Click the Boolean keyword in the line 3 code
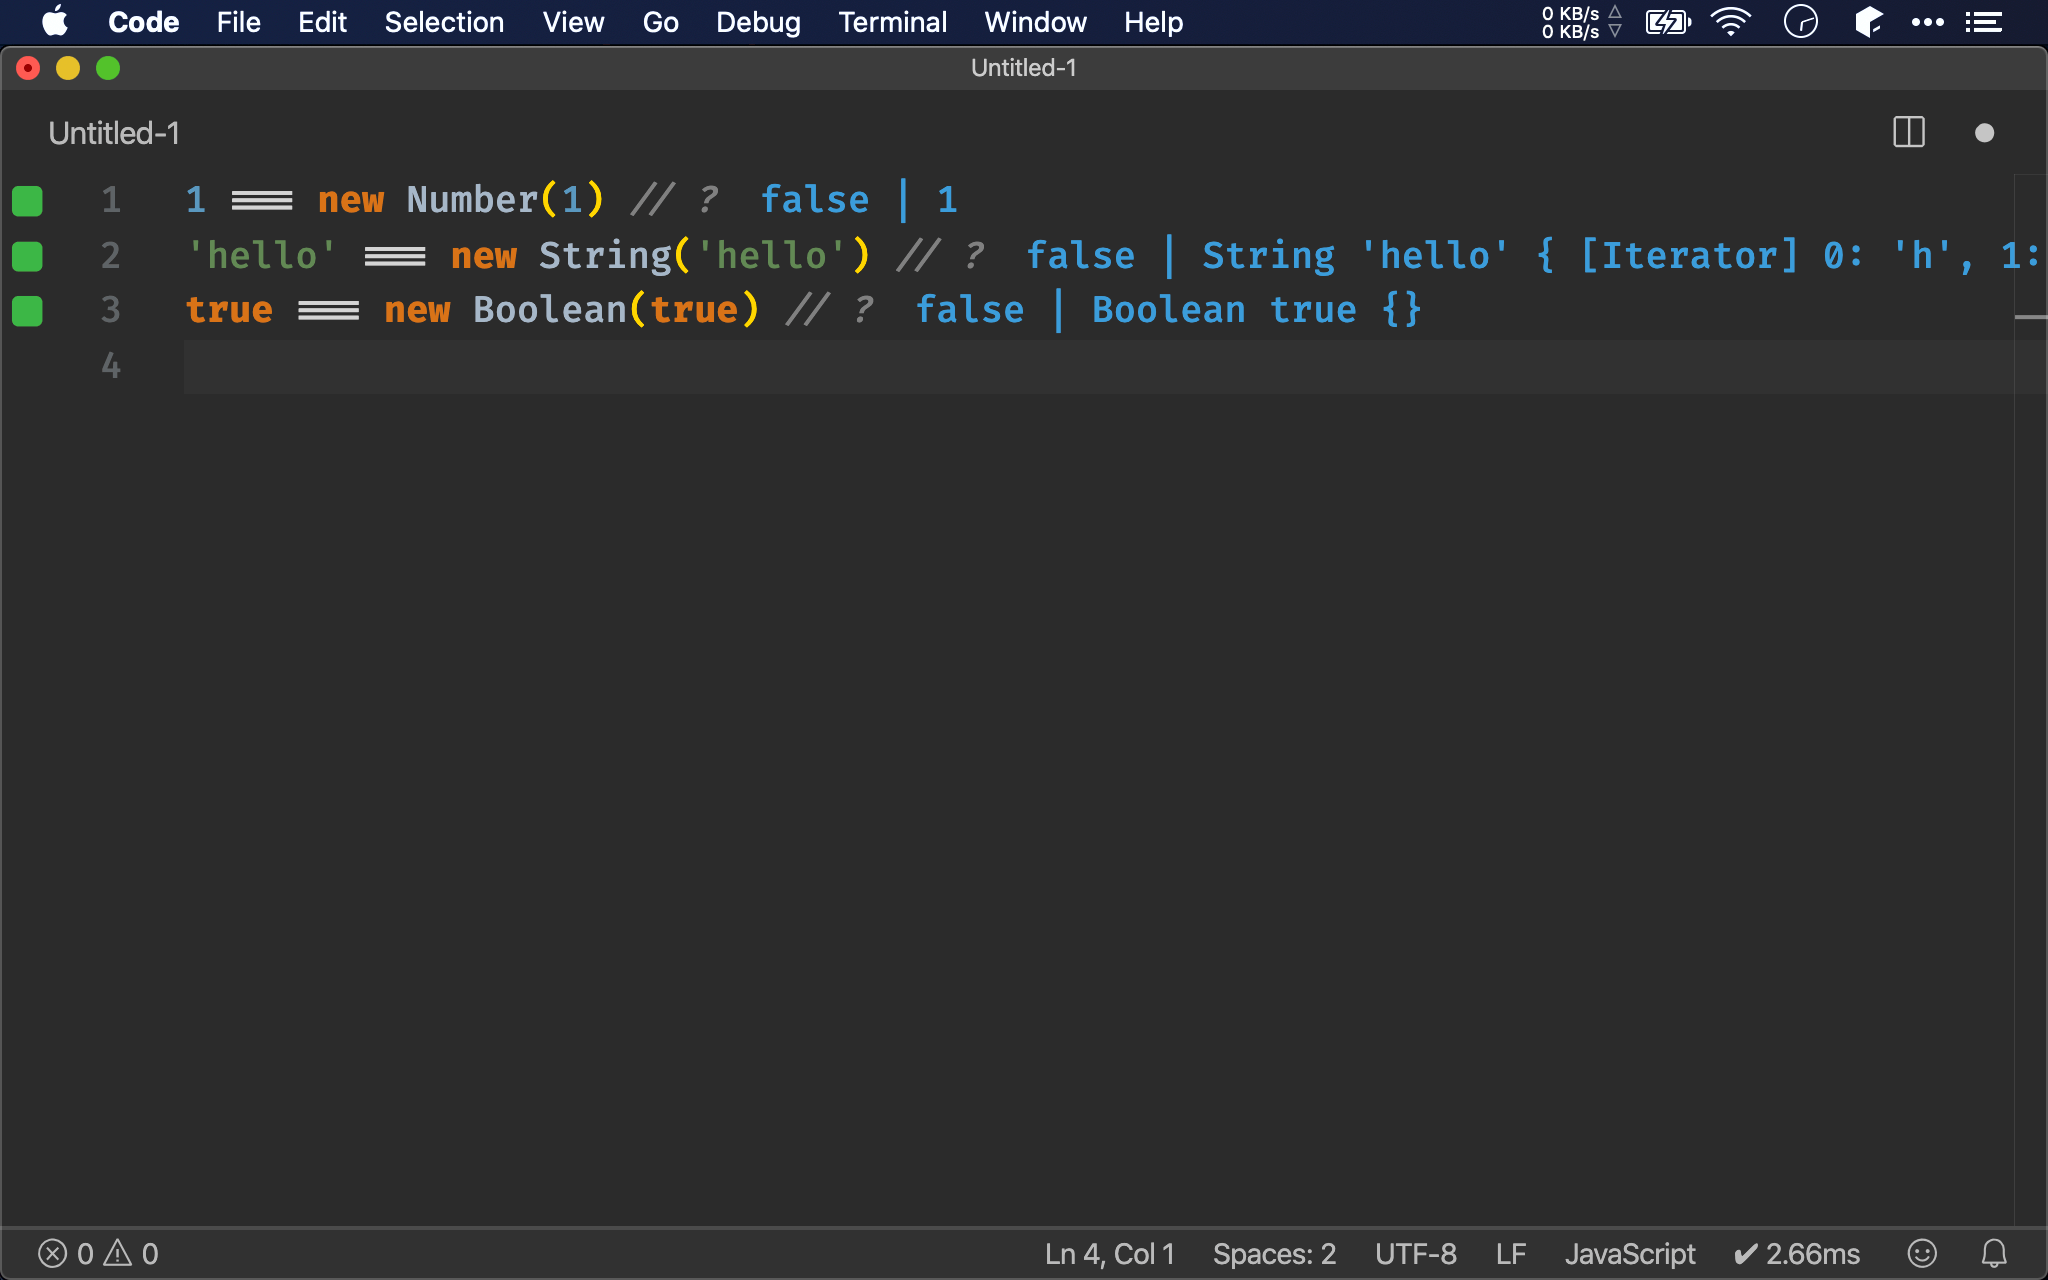This screenshot has width=2048, height=1280. (x=550, y=310)
